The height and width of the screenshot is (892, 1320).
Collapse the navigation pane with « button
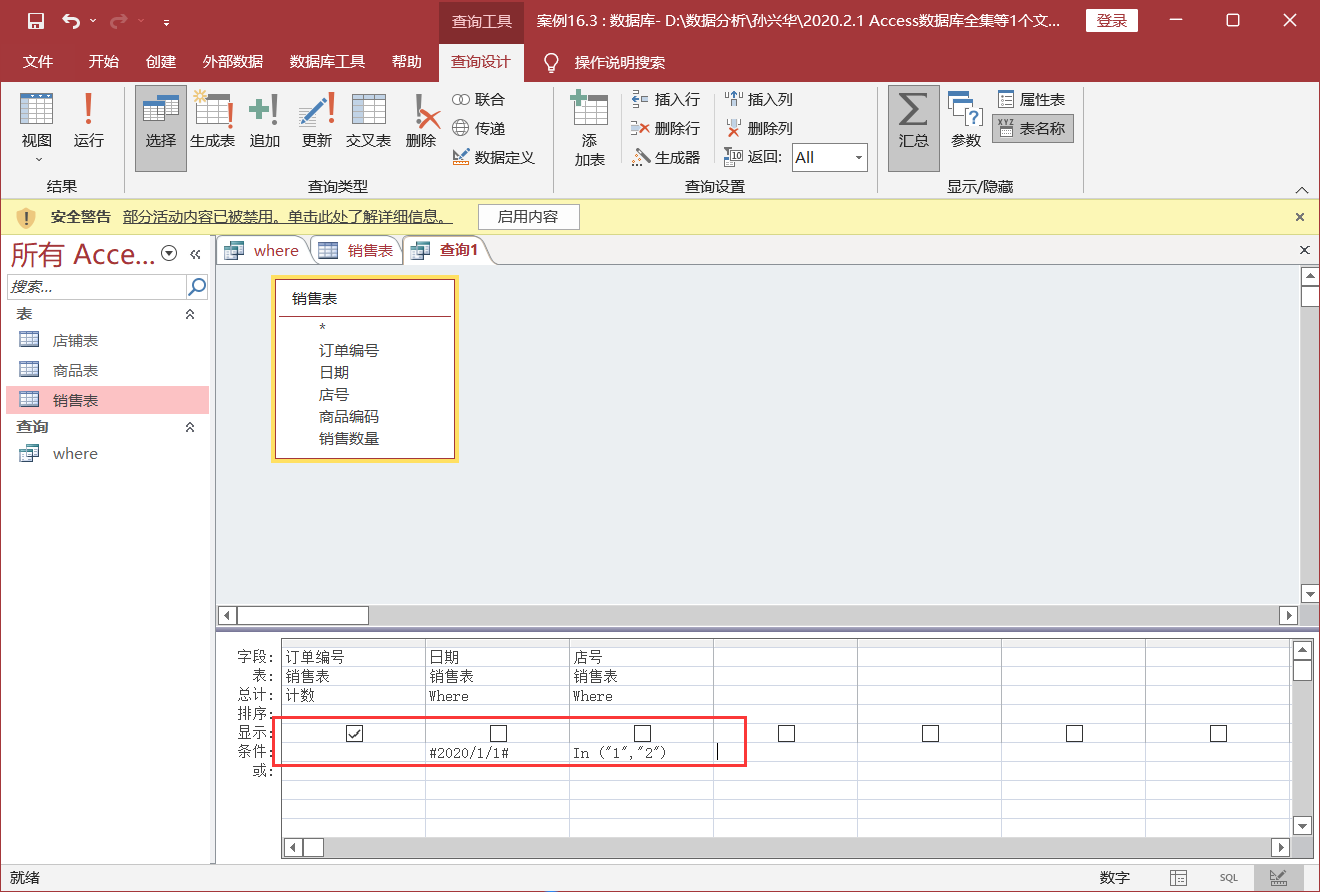pyautogui.click(x=195, y=254)
